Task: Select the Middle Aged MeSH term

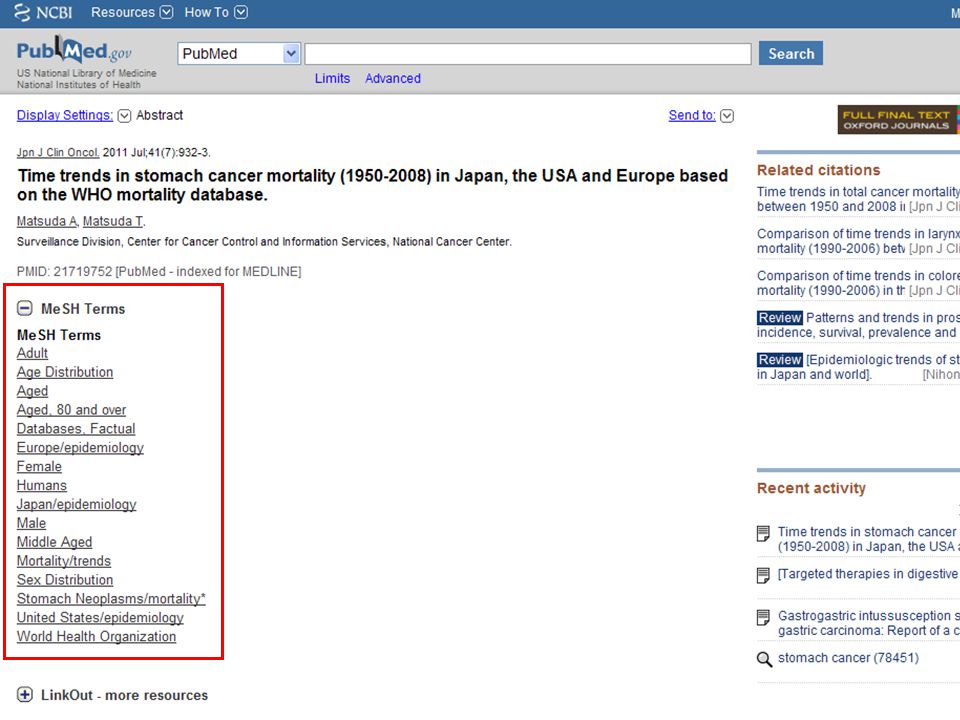Action: pos(54,542)
